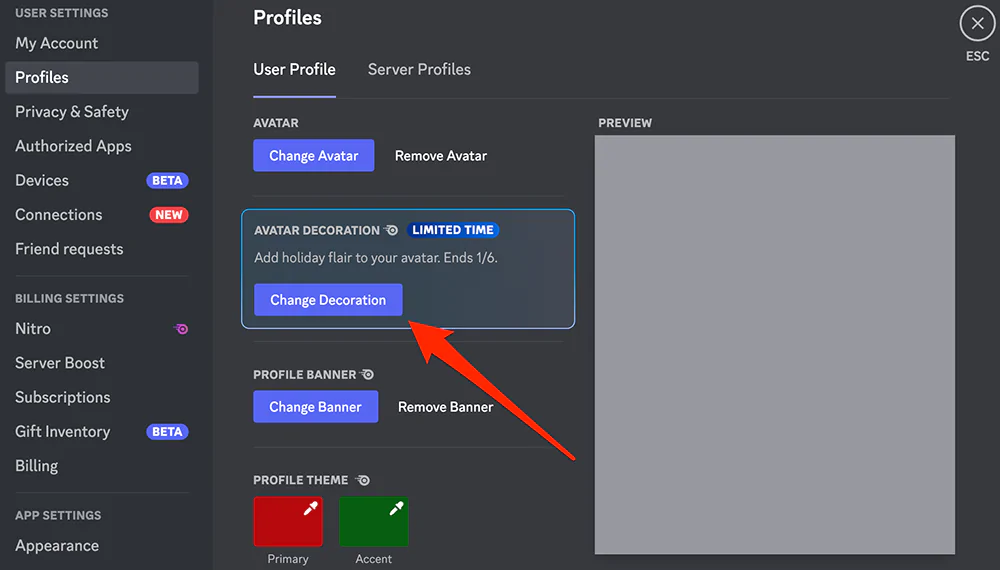Click the Change Banner button

point(316,407)
